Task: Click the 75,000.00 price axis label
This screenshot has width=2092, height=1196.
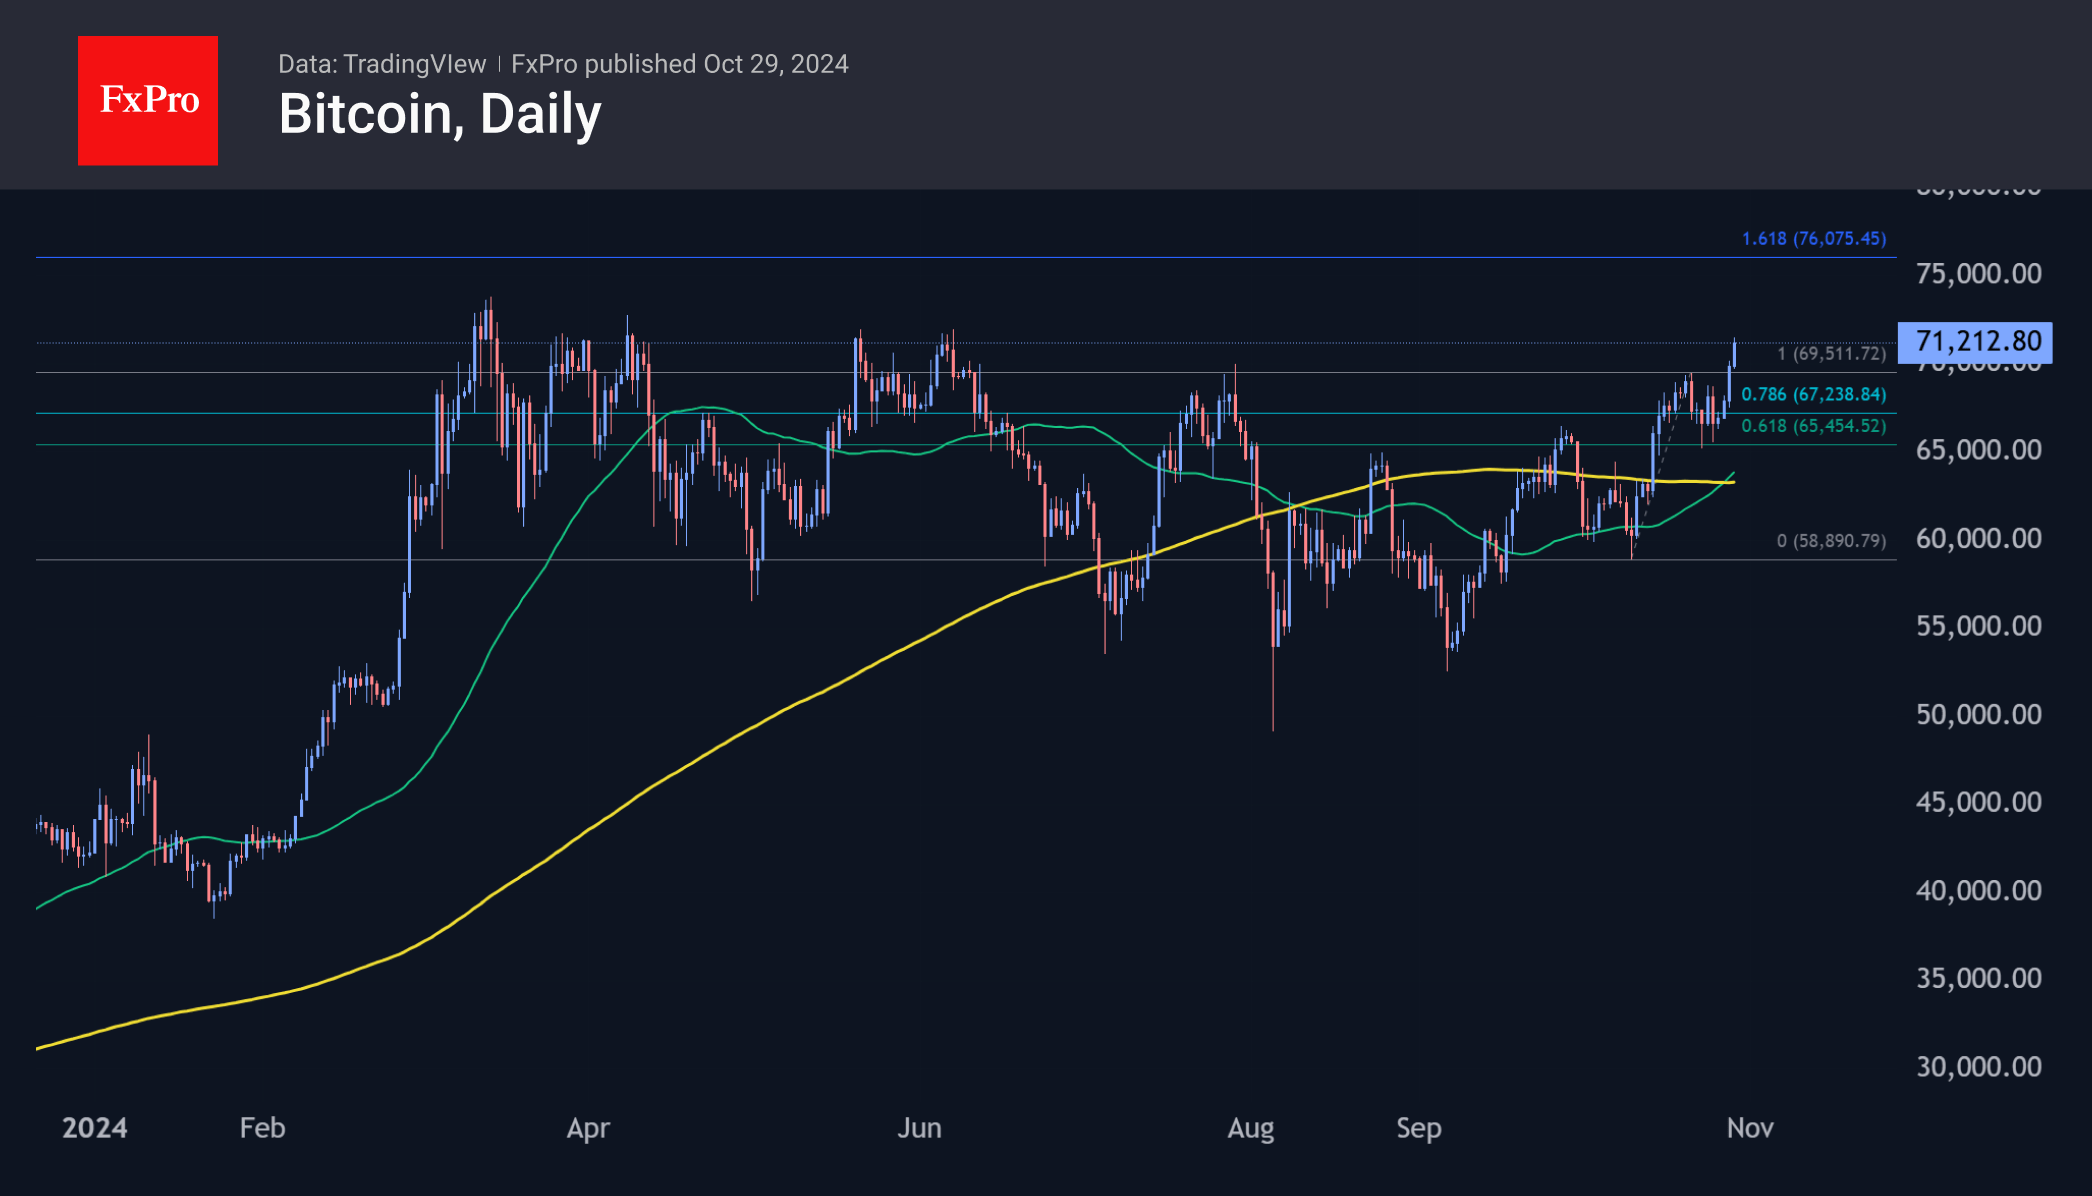Action: [x=1978, y=274]
